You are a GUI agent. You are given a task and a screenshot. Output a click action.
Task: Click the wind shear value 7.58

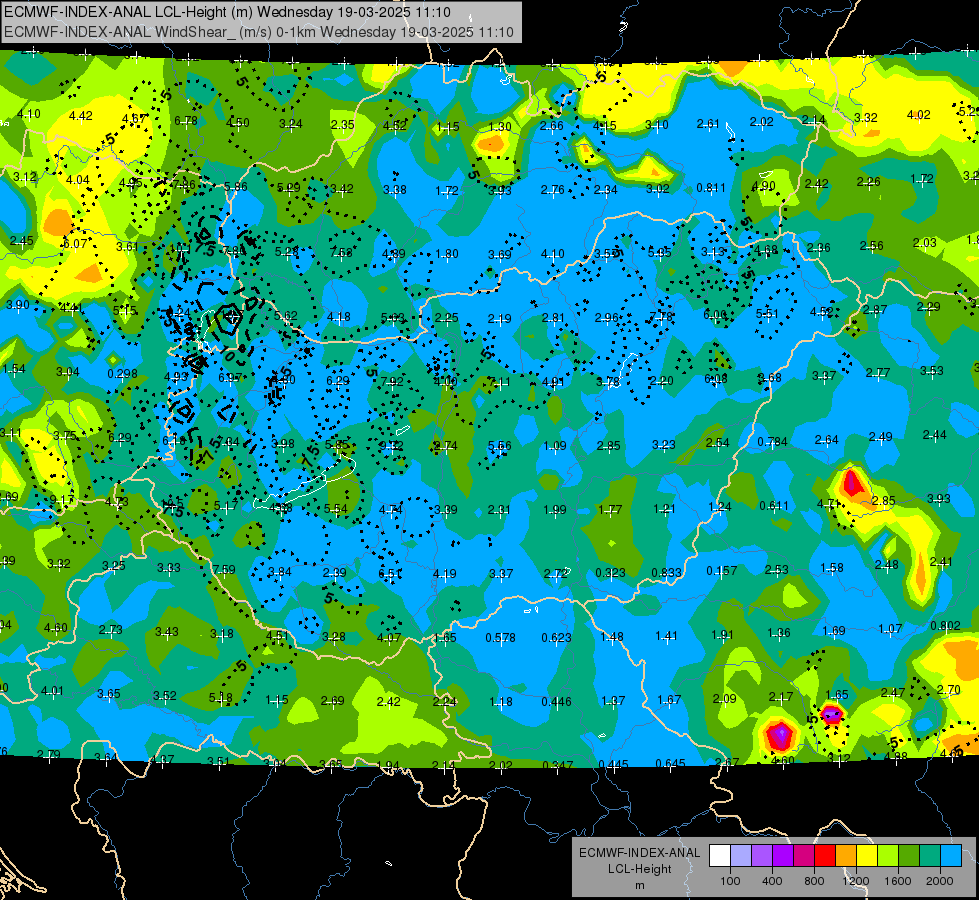[341, 253]
